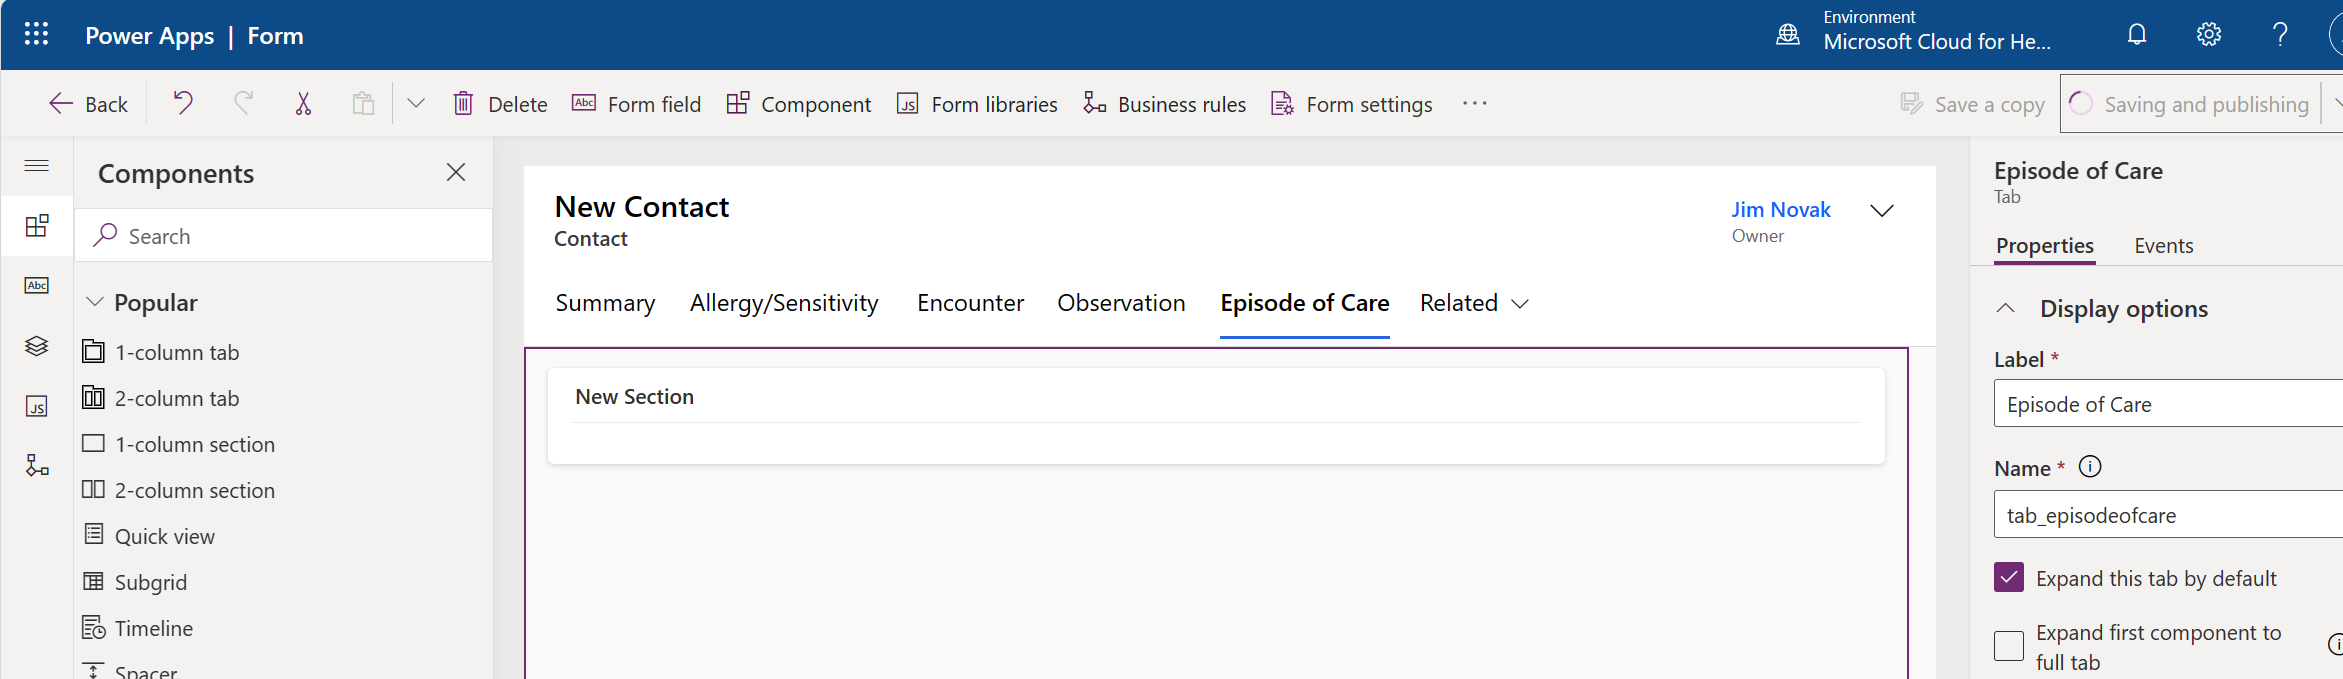Image resolution: width=2343 pixels, height=679 pixels.
Task: Select Components icon in left rail
Action: pos(37,225)
